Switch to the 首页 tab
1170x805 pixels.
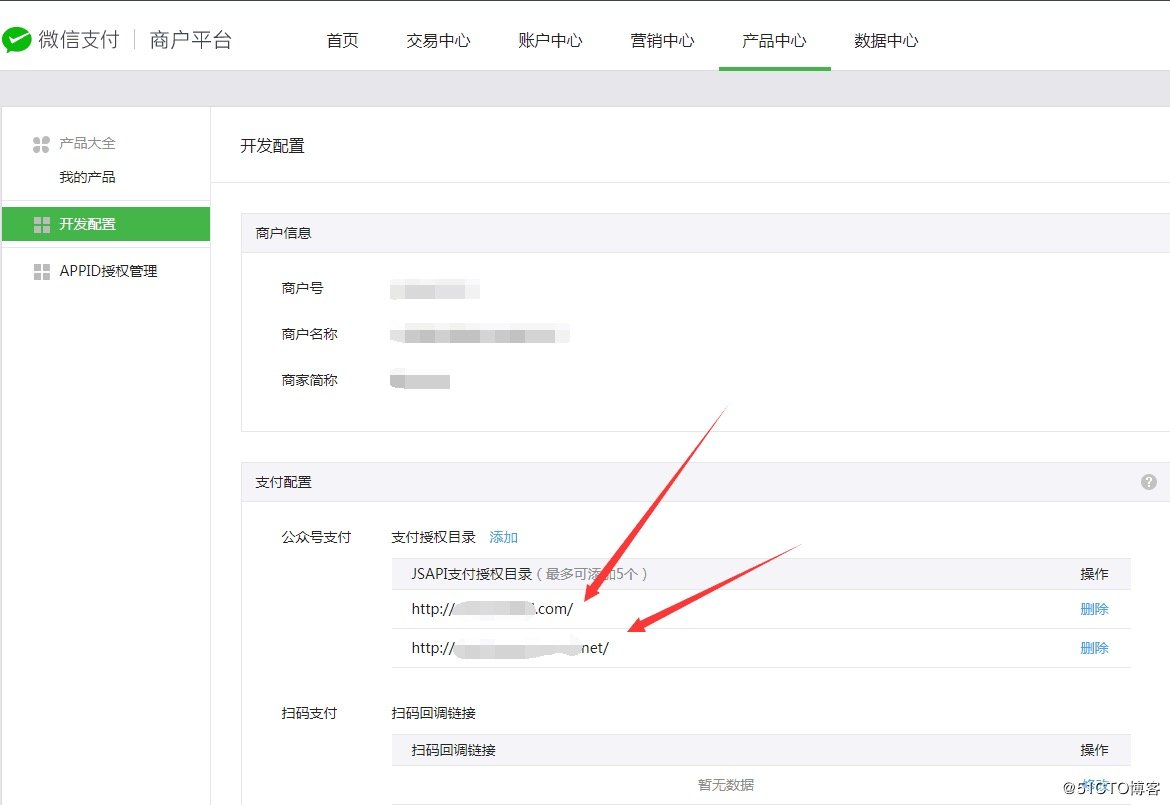pos(342,40)
